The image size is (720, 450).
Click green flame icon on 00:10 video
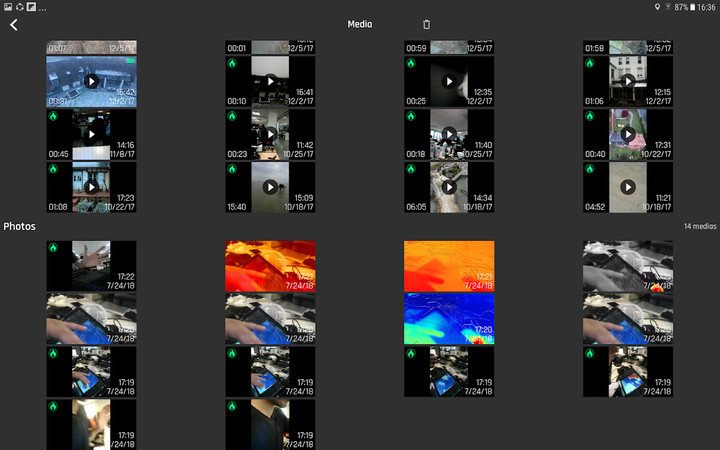pos(232,63)
